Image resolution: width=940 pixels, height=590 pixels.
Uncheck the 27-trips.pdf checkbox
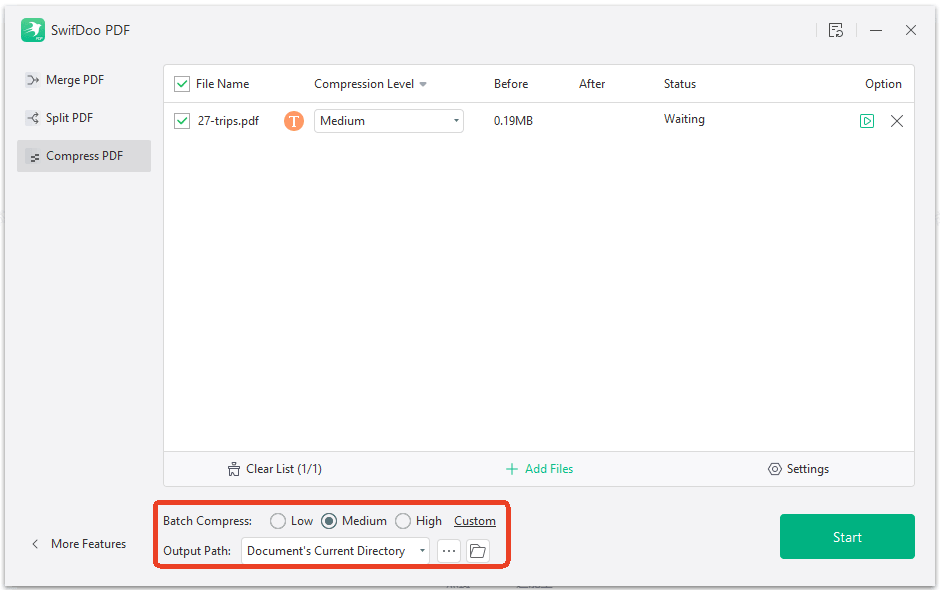point(182,121)
